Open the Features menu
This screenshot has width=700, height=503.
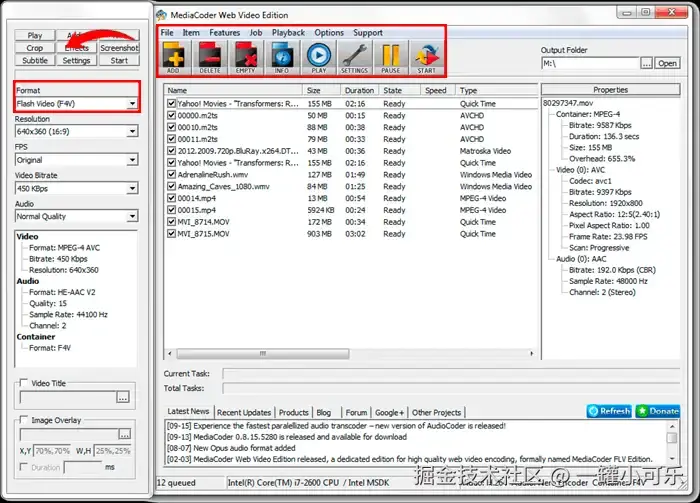(225, 33)
